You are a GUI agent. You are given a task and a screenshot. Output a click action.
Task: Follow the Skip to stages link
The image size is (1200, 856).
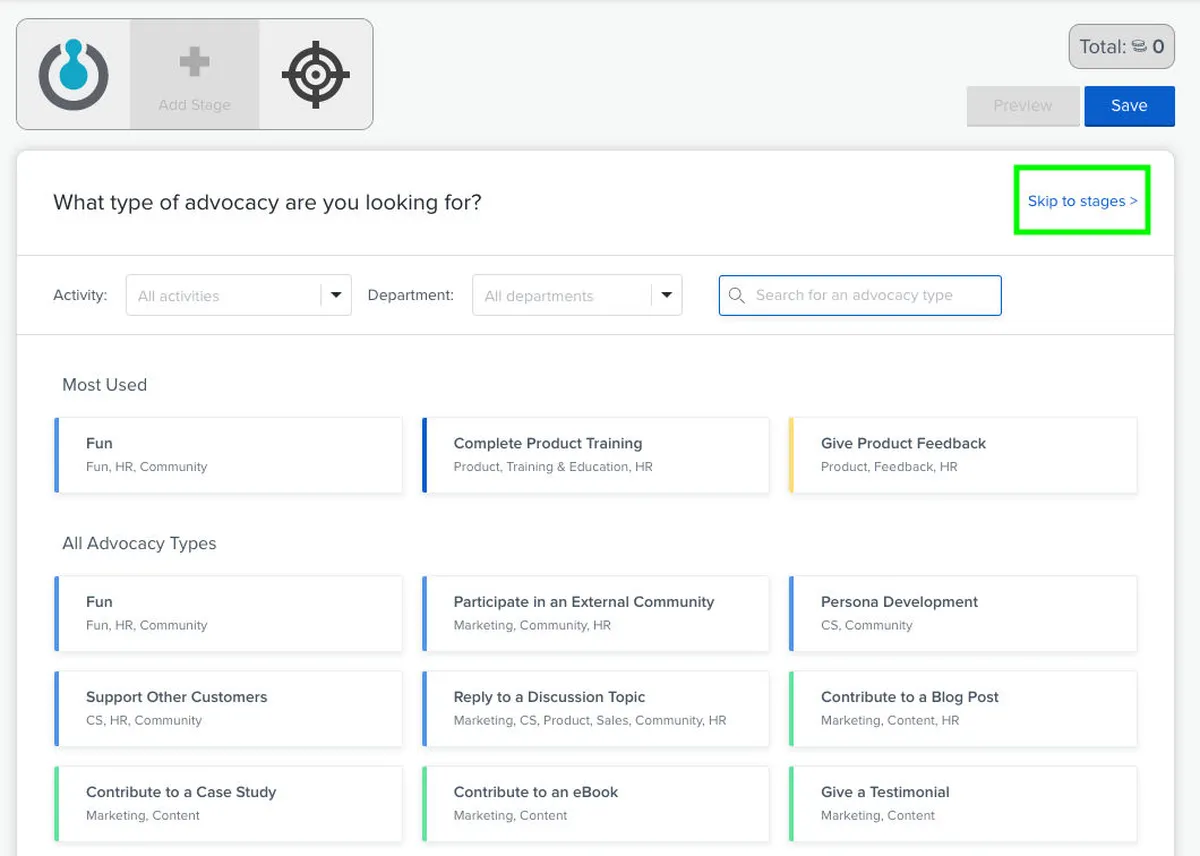(1082, 201)
